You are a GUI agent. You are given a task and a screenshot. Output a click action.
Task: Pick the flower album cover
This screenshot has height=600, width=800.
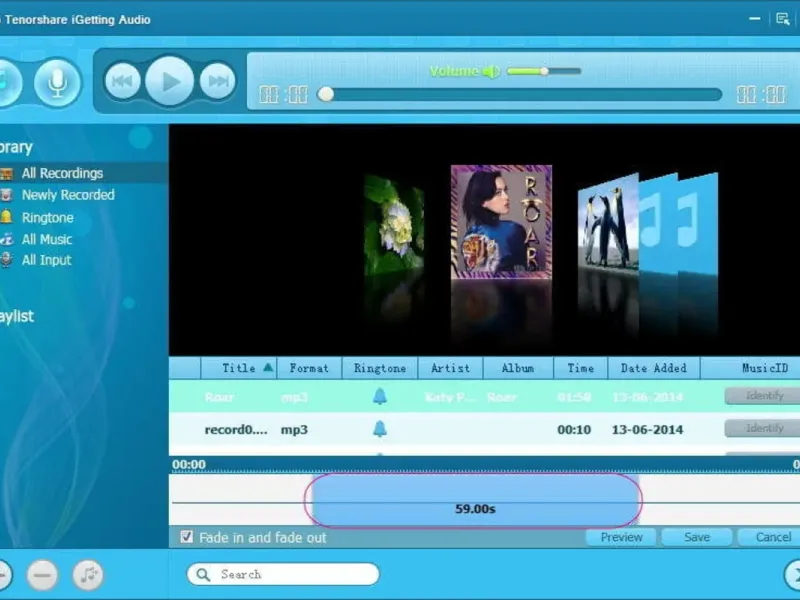tap(394, 222)
